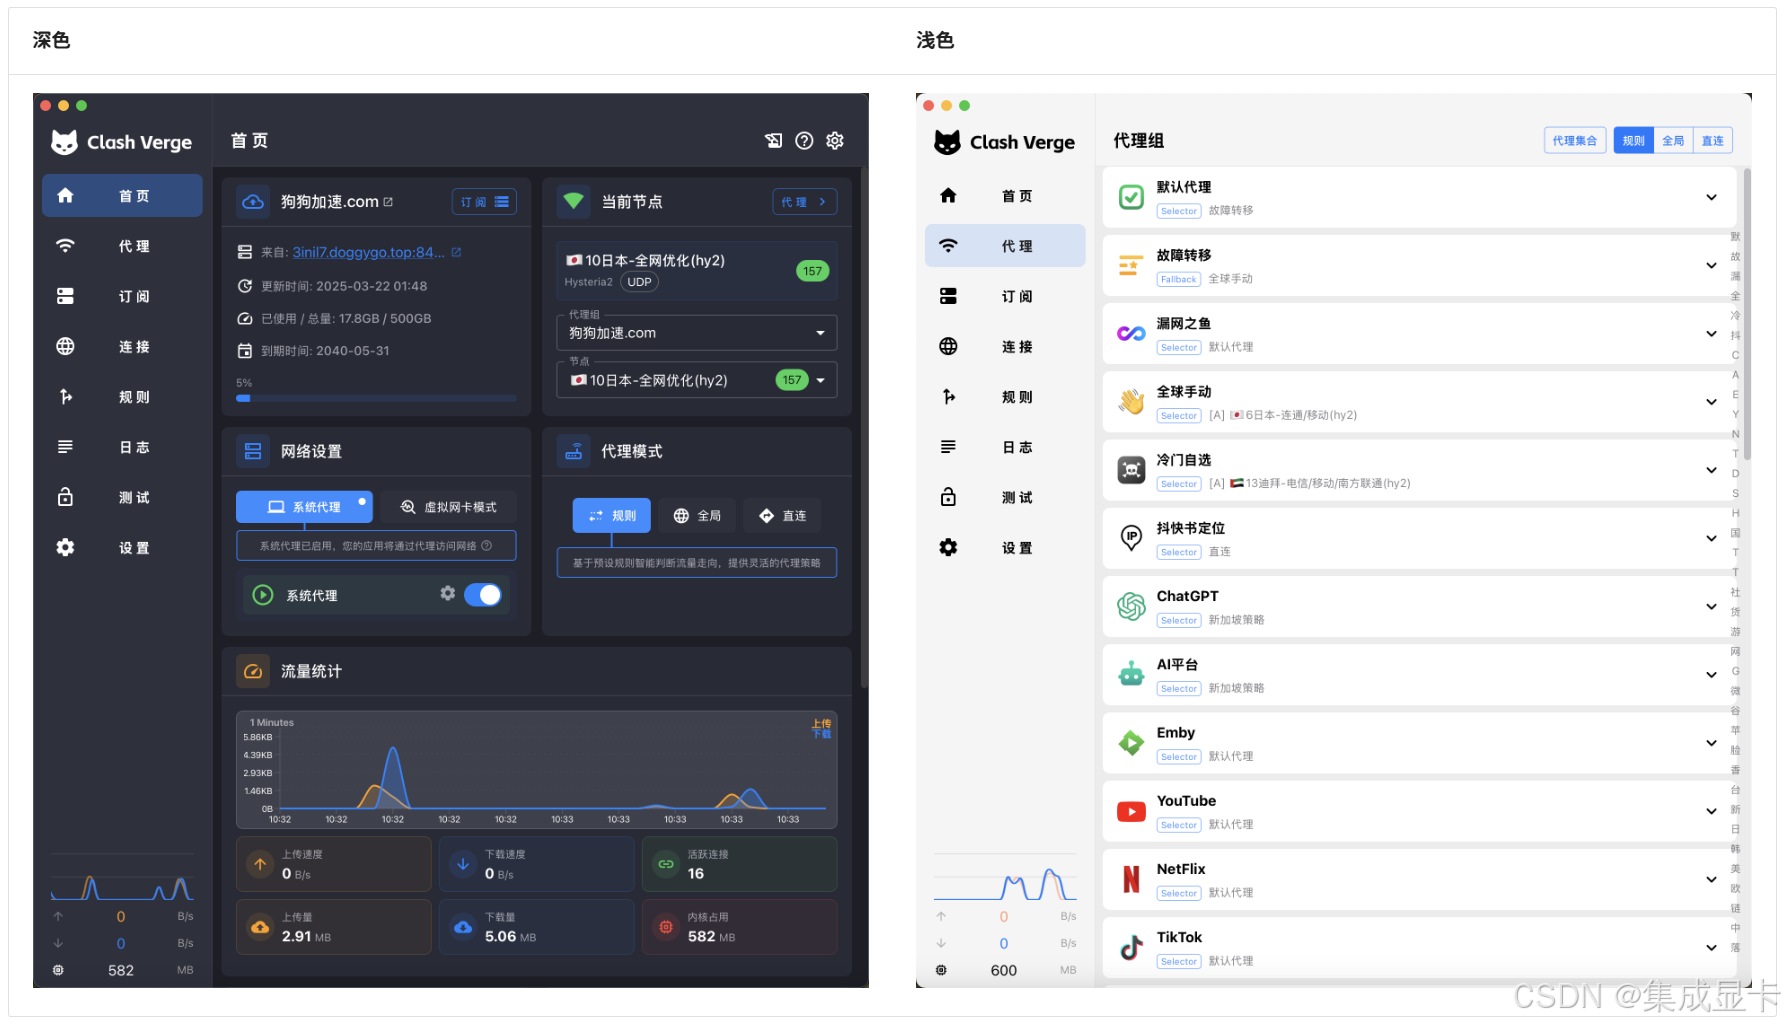Click the active connections link icon
Screen dimensions: 1785x1026
pyautogui.click(x=666, y=864)
